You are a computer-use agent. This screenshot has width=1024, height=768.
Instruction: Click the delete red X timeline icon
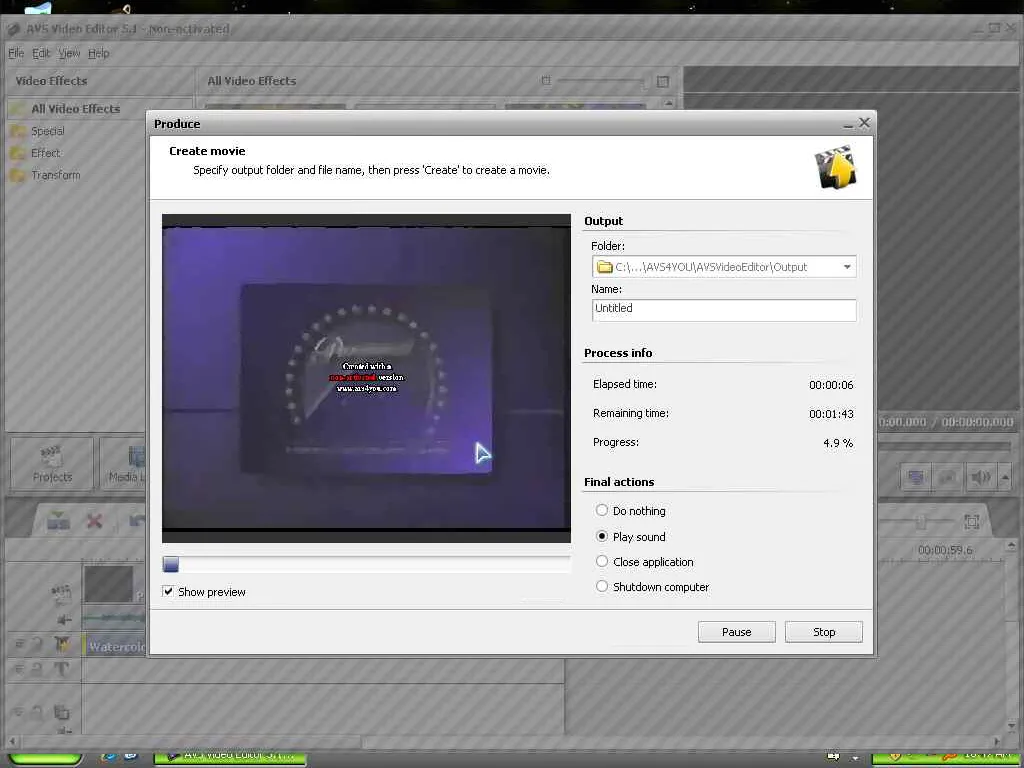pos(95,520)
